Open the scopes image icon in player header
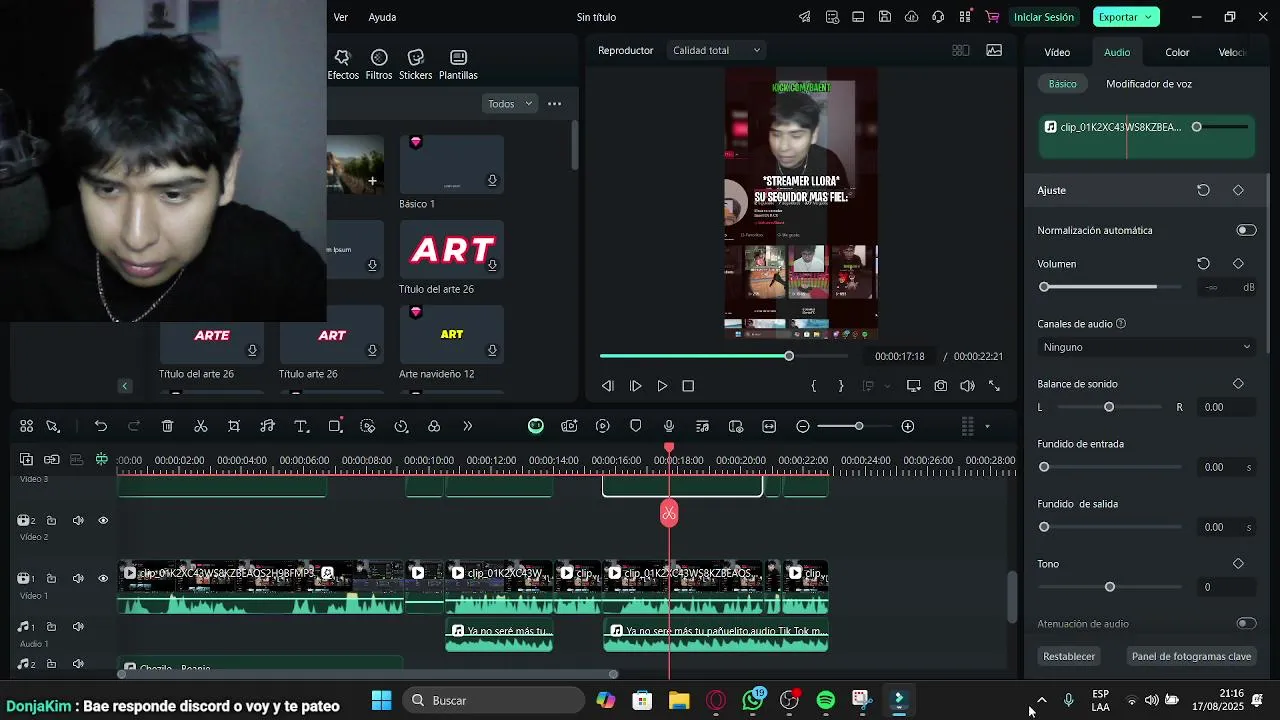1280x720 pixels. (994, 50)
